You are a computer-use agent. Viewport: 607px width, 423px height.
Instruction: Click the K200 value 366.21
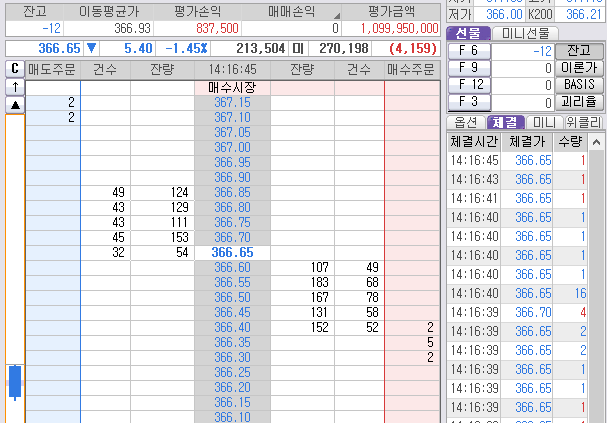(584, 15)
